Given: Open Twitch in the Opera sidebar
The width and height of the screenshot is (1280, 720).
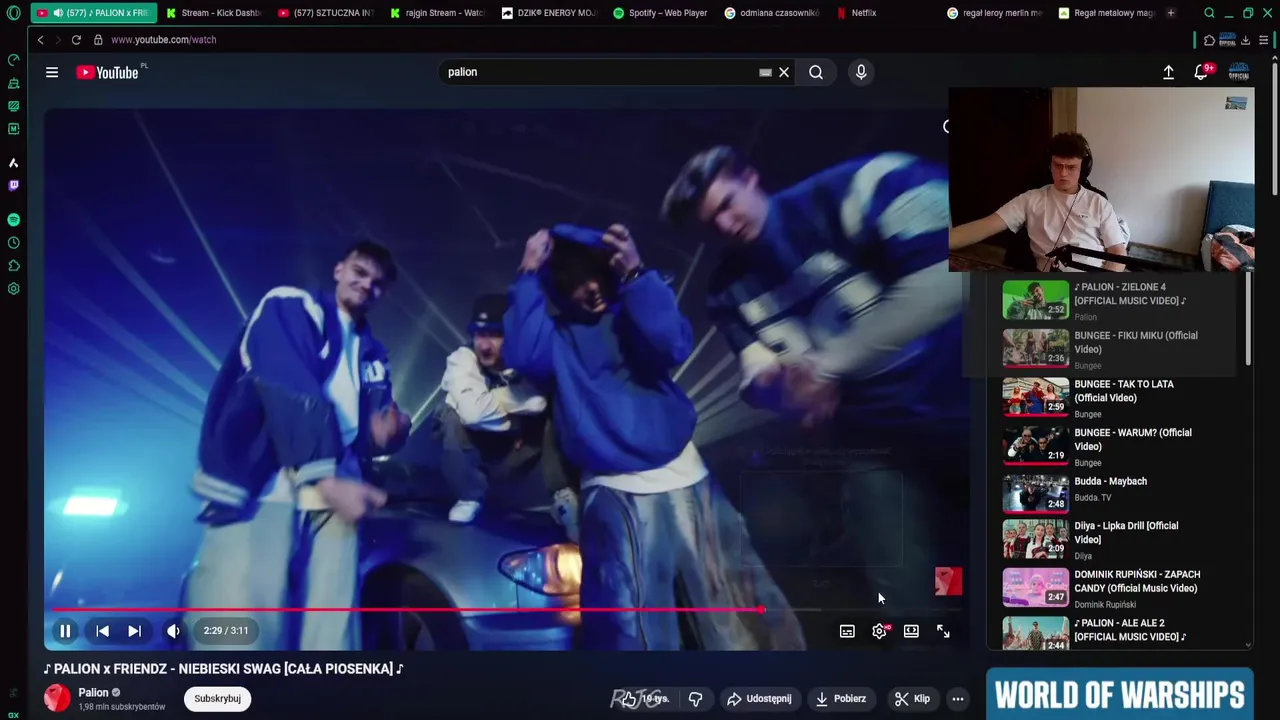Looking at the screenshot, I should point(13,185).
